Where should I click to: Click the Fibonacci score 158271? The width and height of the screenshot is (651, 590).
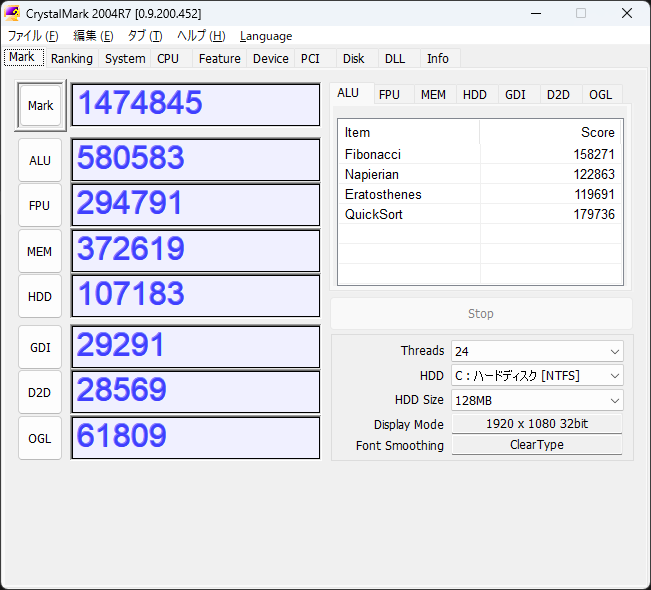[594, 154]
